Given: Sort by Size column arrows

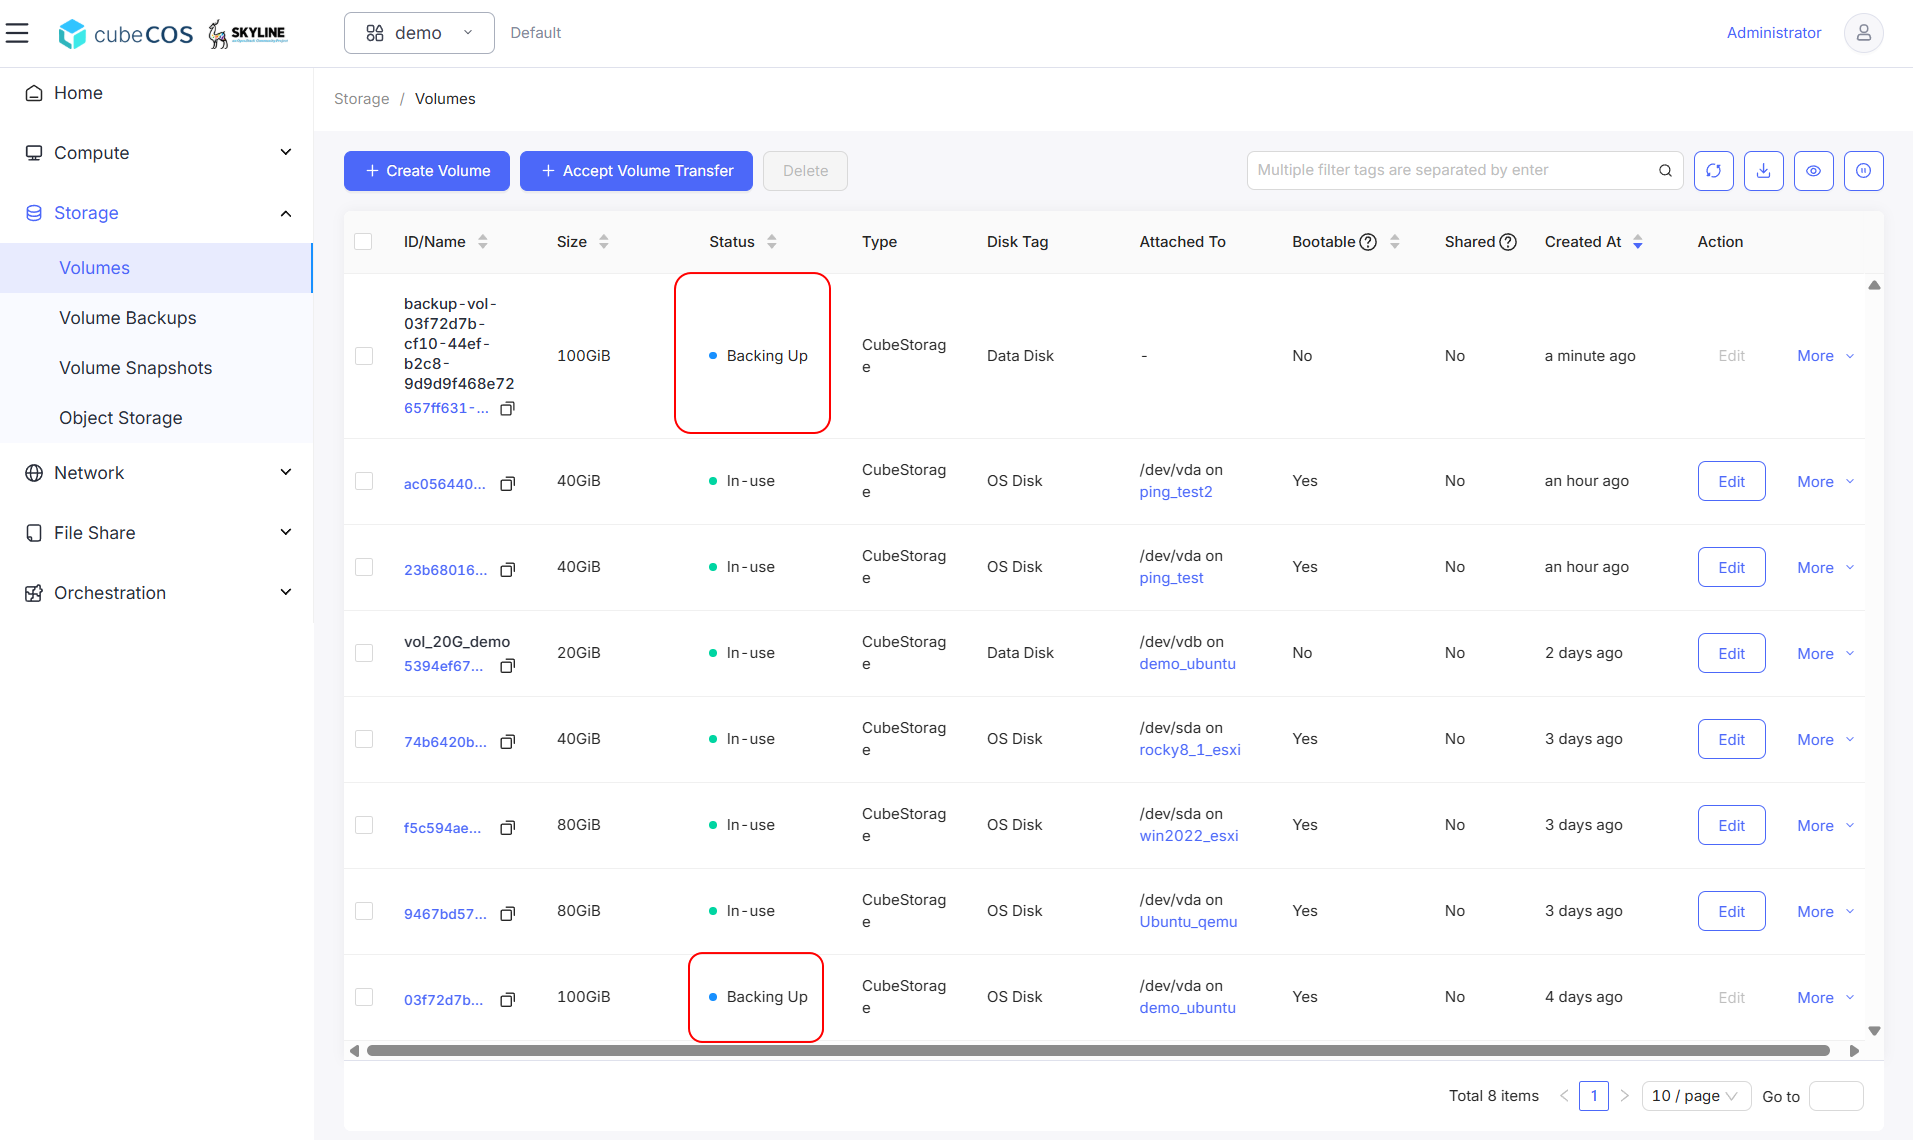Looking at the screenshot, I should coord(603,242).
